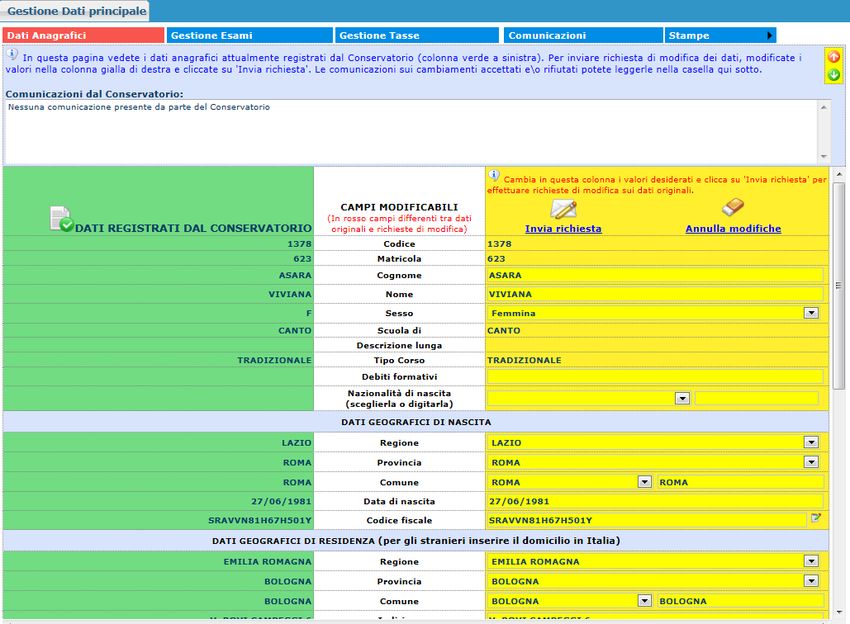Viewport: 850px width, 624px height.
Task: Open the residence Regione dropdown EMILIA ROMAGNA
Action: click(x=811, y=562)
